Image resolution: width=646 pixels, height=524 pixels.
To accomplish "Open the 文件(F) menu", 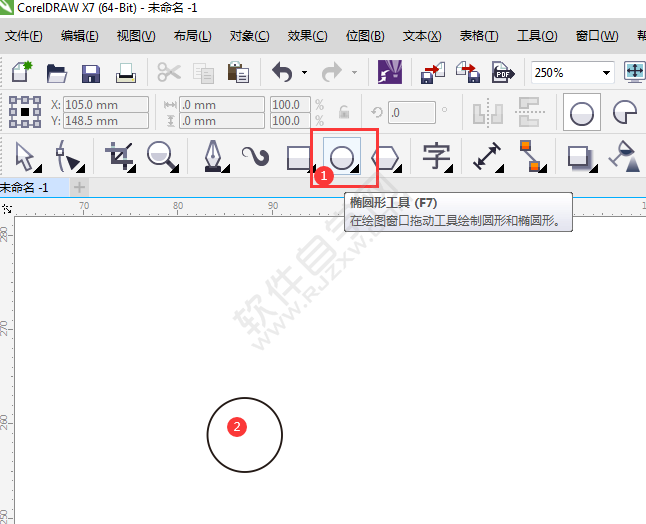I will pyautogui.click(x=23, y=36).
